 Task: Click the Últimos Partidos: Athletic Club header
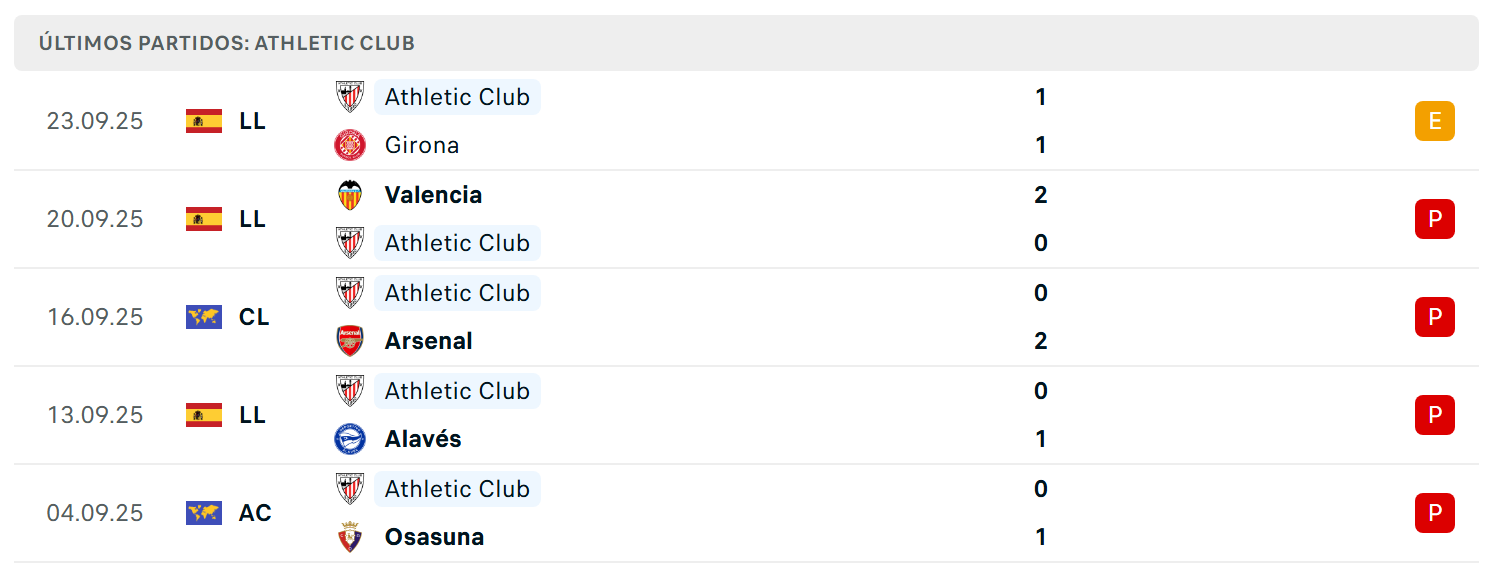pyautogui.click(x=227, y=43)
